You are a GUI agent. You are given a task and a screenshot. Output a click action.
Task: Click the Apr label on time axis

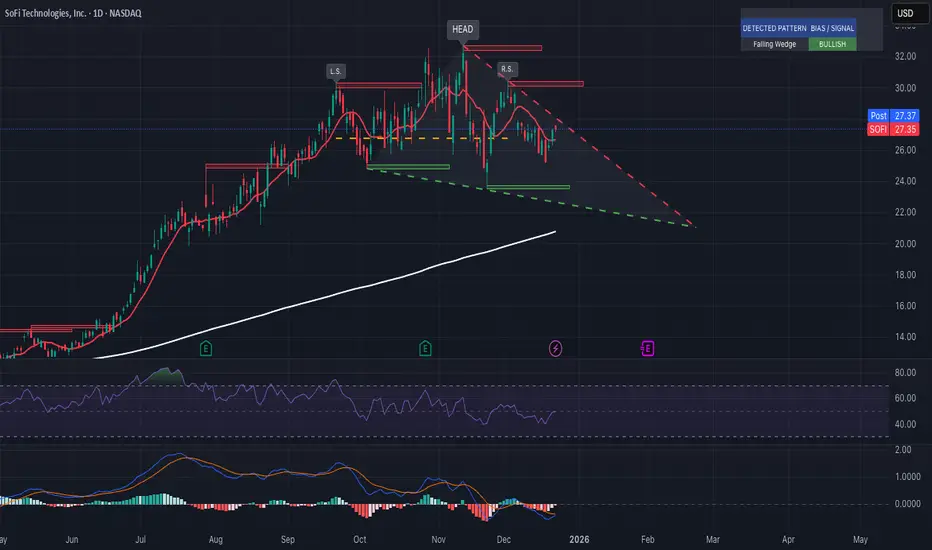click(x=788, y=539)
